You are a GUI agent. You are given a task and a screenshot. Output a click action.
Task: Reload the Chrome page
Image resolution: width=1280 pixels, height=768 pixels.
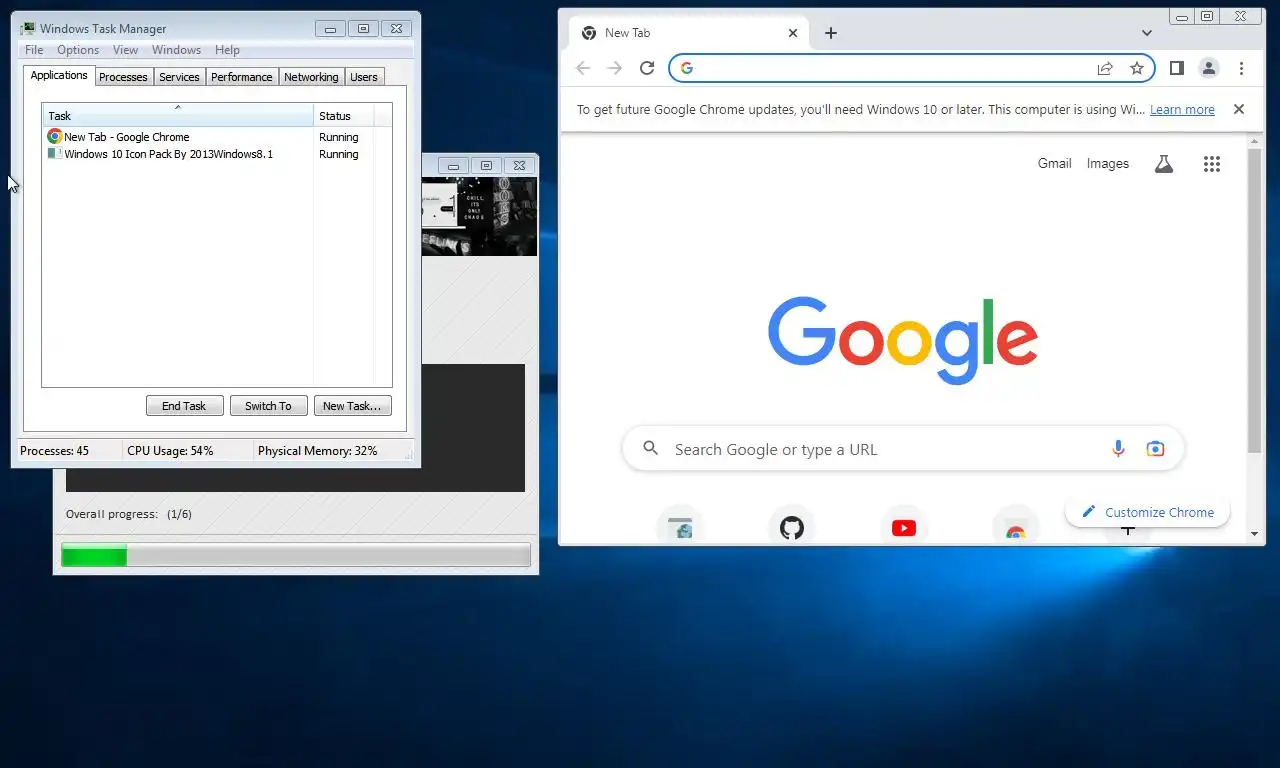(647, 68)
